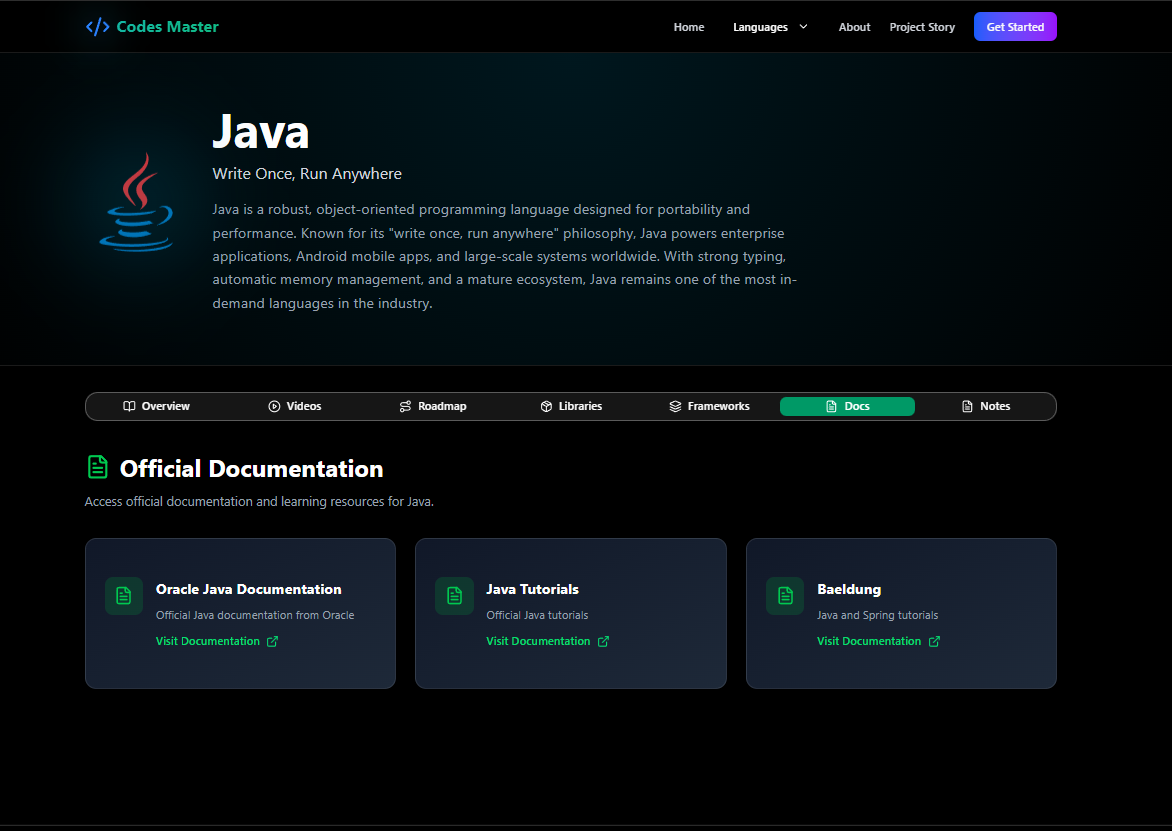Click the Java coffee cup logo
The width and height of the screenshot is (1172, 831).
tap(137, 202)
